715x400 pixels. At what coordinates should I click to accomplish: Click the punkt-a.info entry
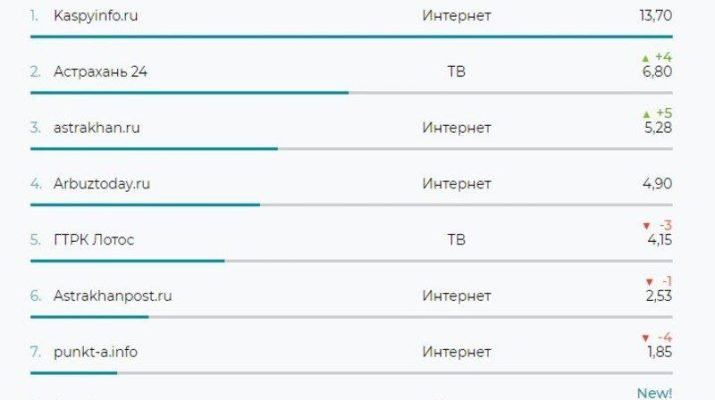click(x=95, y=352)
